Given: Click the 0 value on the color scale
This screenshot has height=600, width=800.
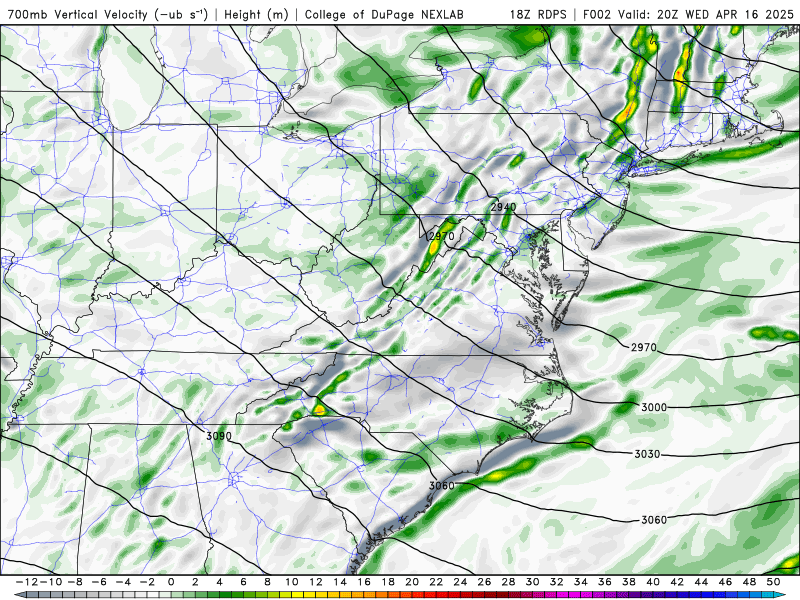Looking at the screenshot, I should (x=171, y=582).
